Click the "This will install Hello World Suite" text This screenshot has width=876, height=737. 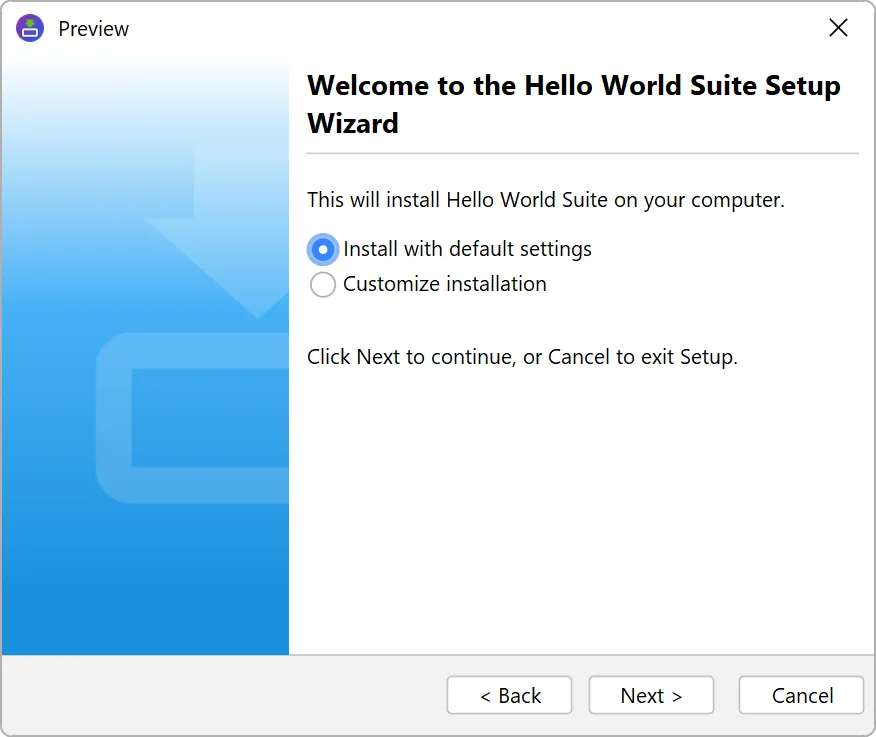[545, 200]
